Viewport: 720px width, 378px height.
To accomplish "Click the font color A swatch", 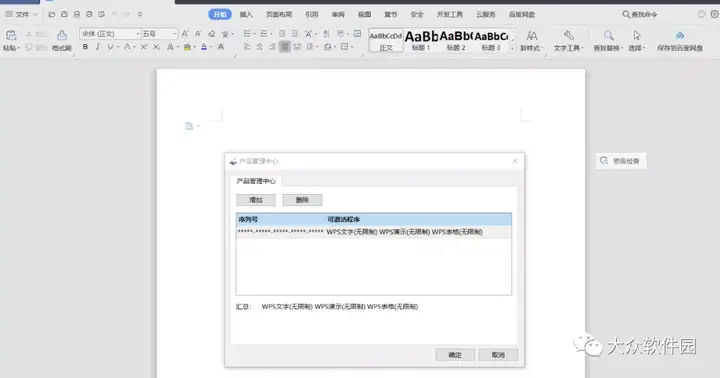I will [x=204, y=47].
